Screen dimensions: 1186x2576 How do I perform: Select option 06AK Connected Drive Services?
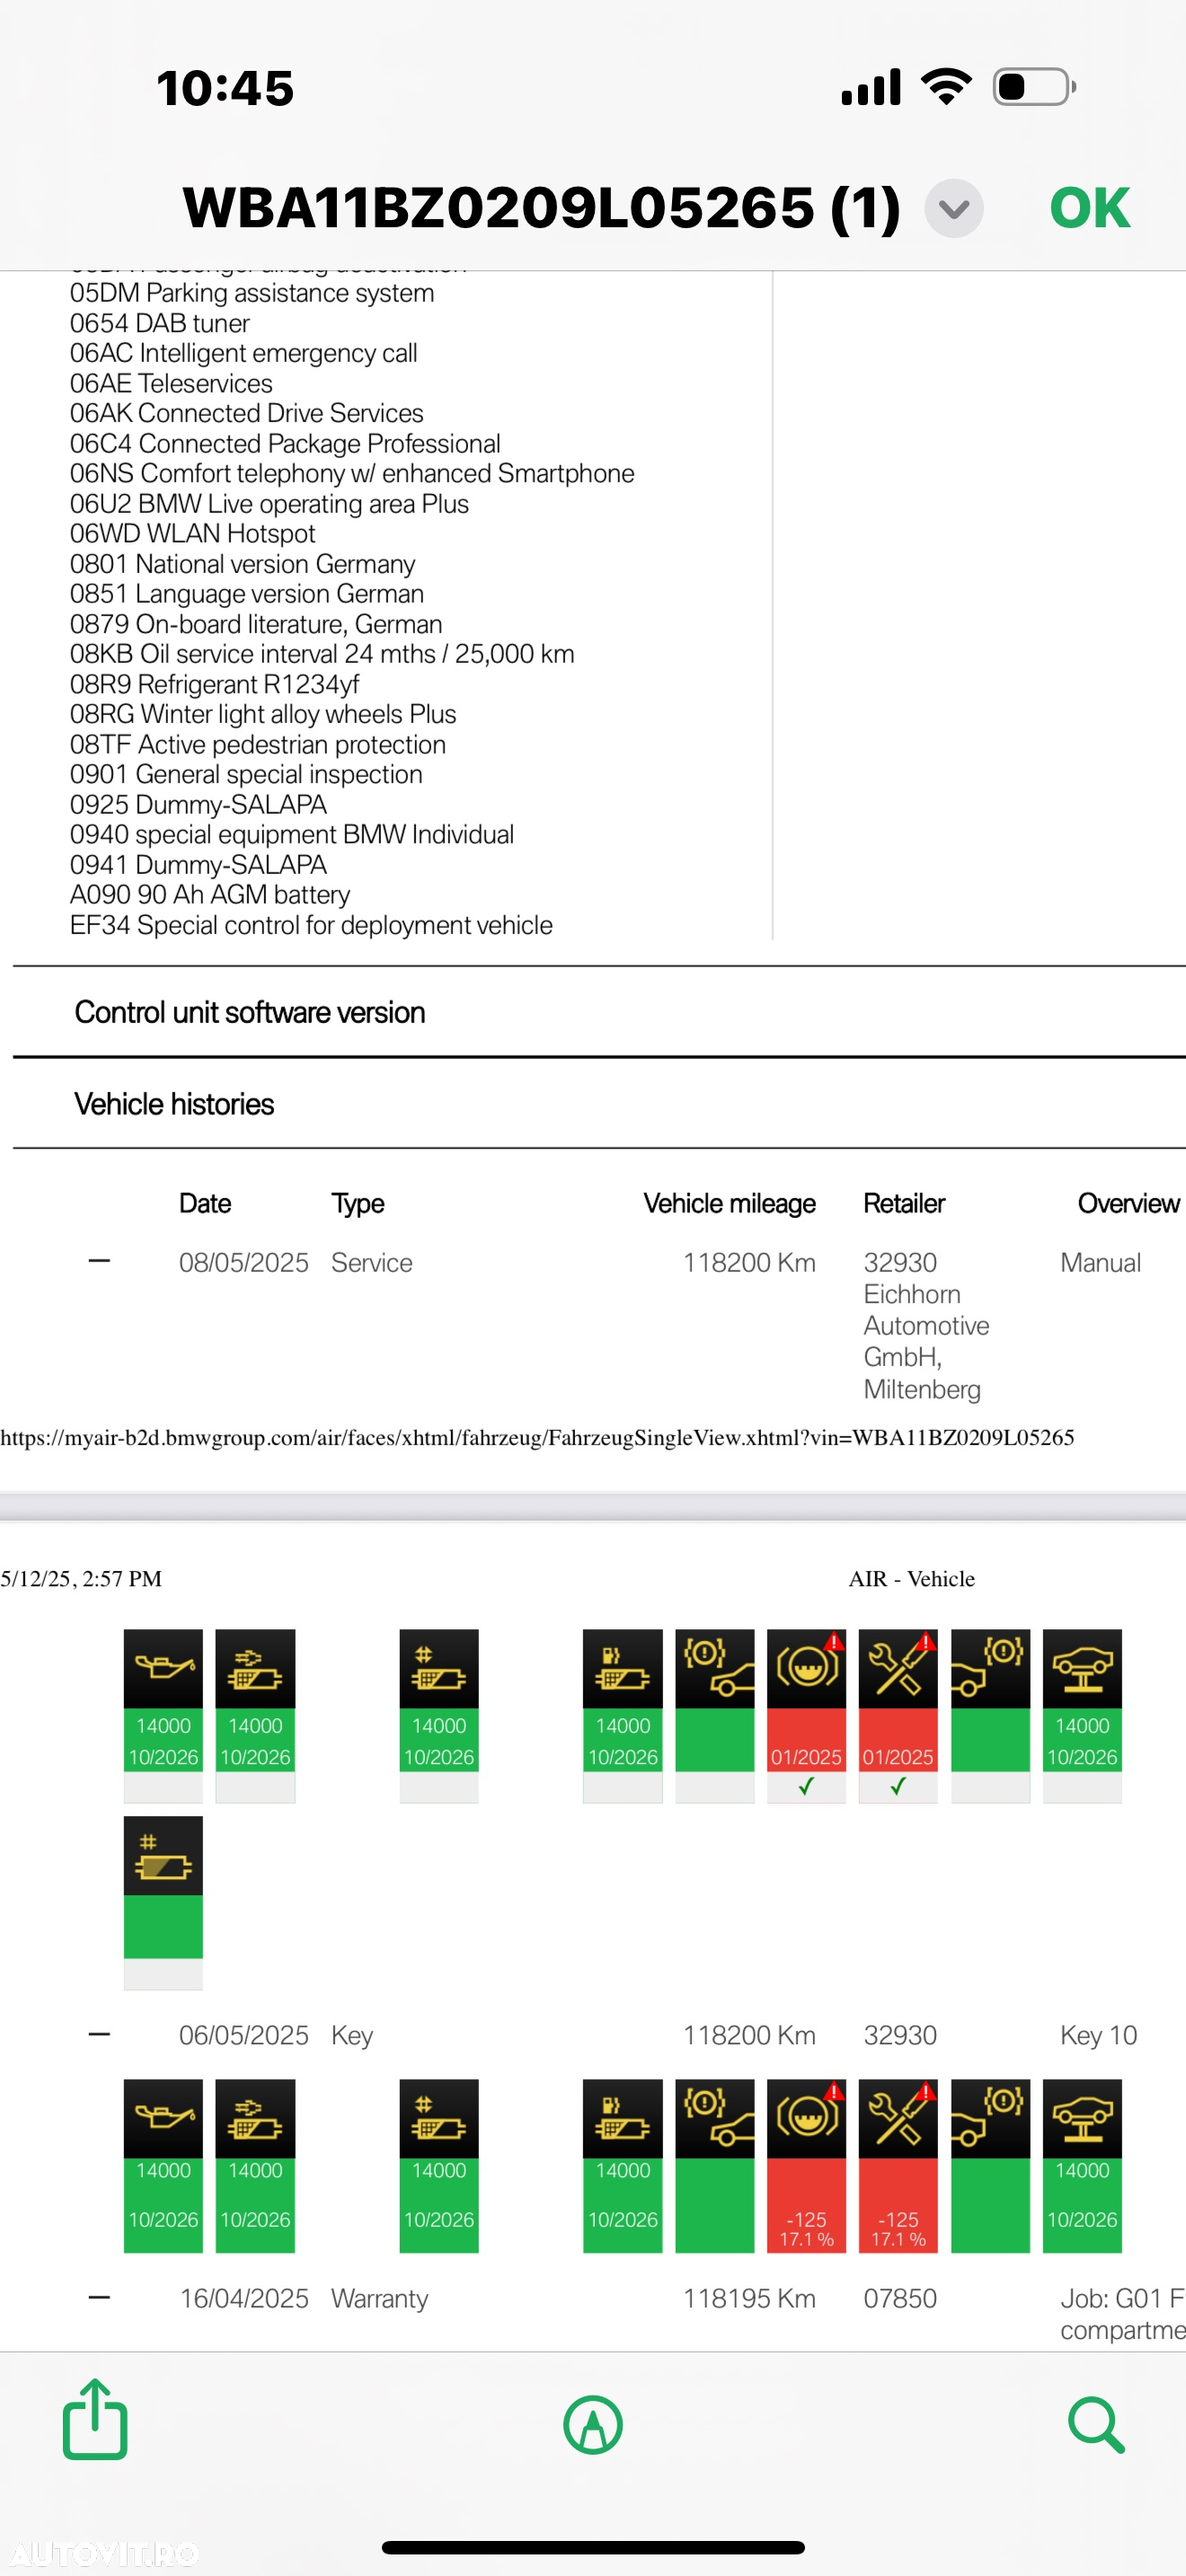[x=247, y=413]
